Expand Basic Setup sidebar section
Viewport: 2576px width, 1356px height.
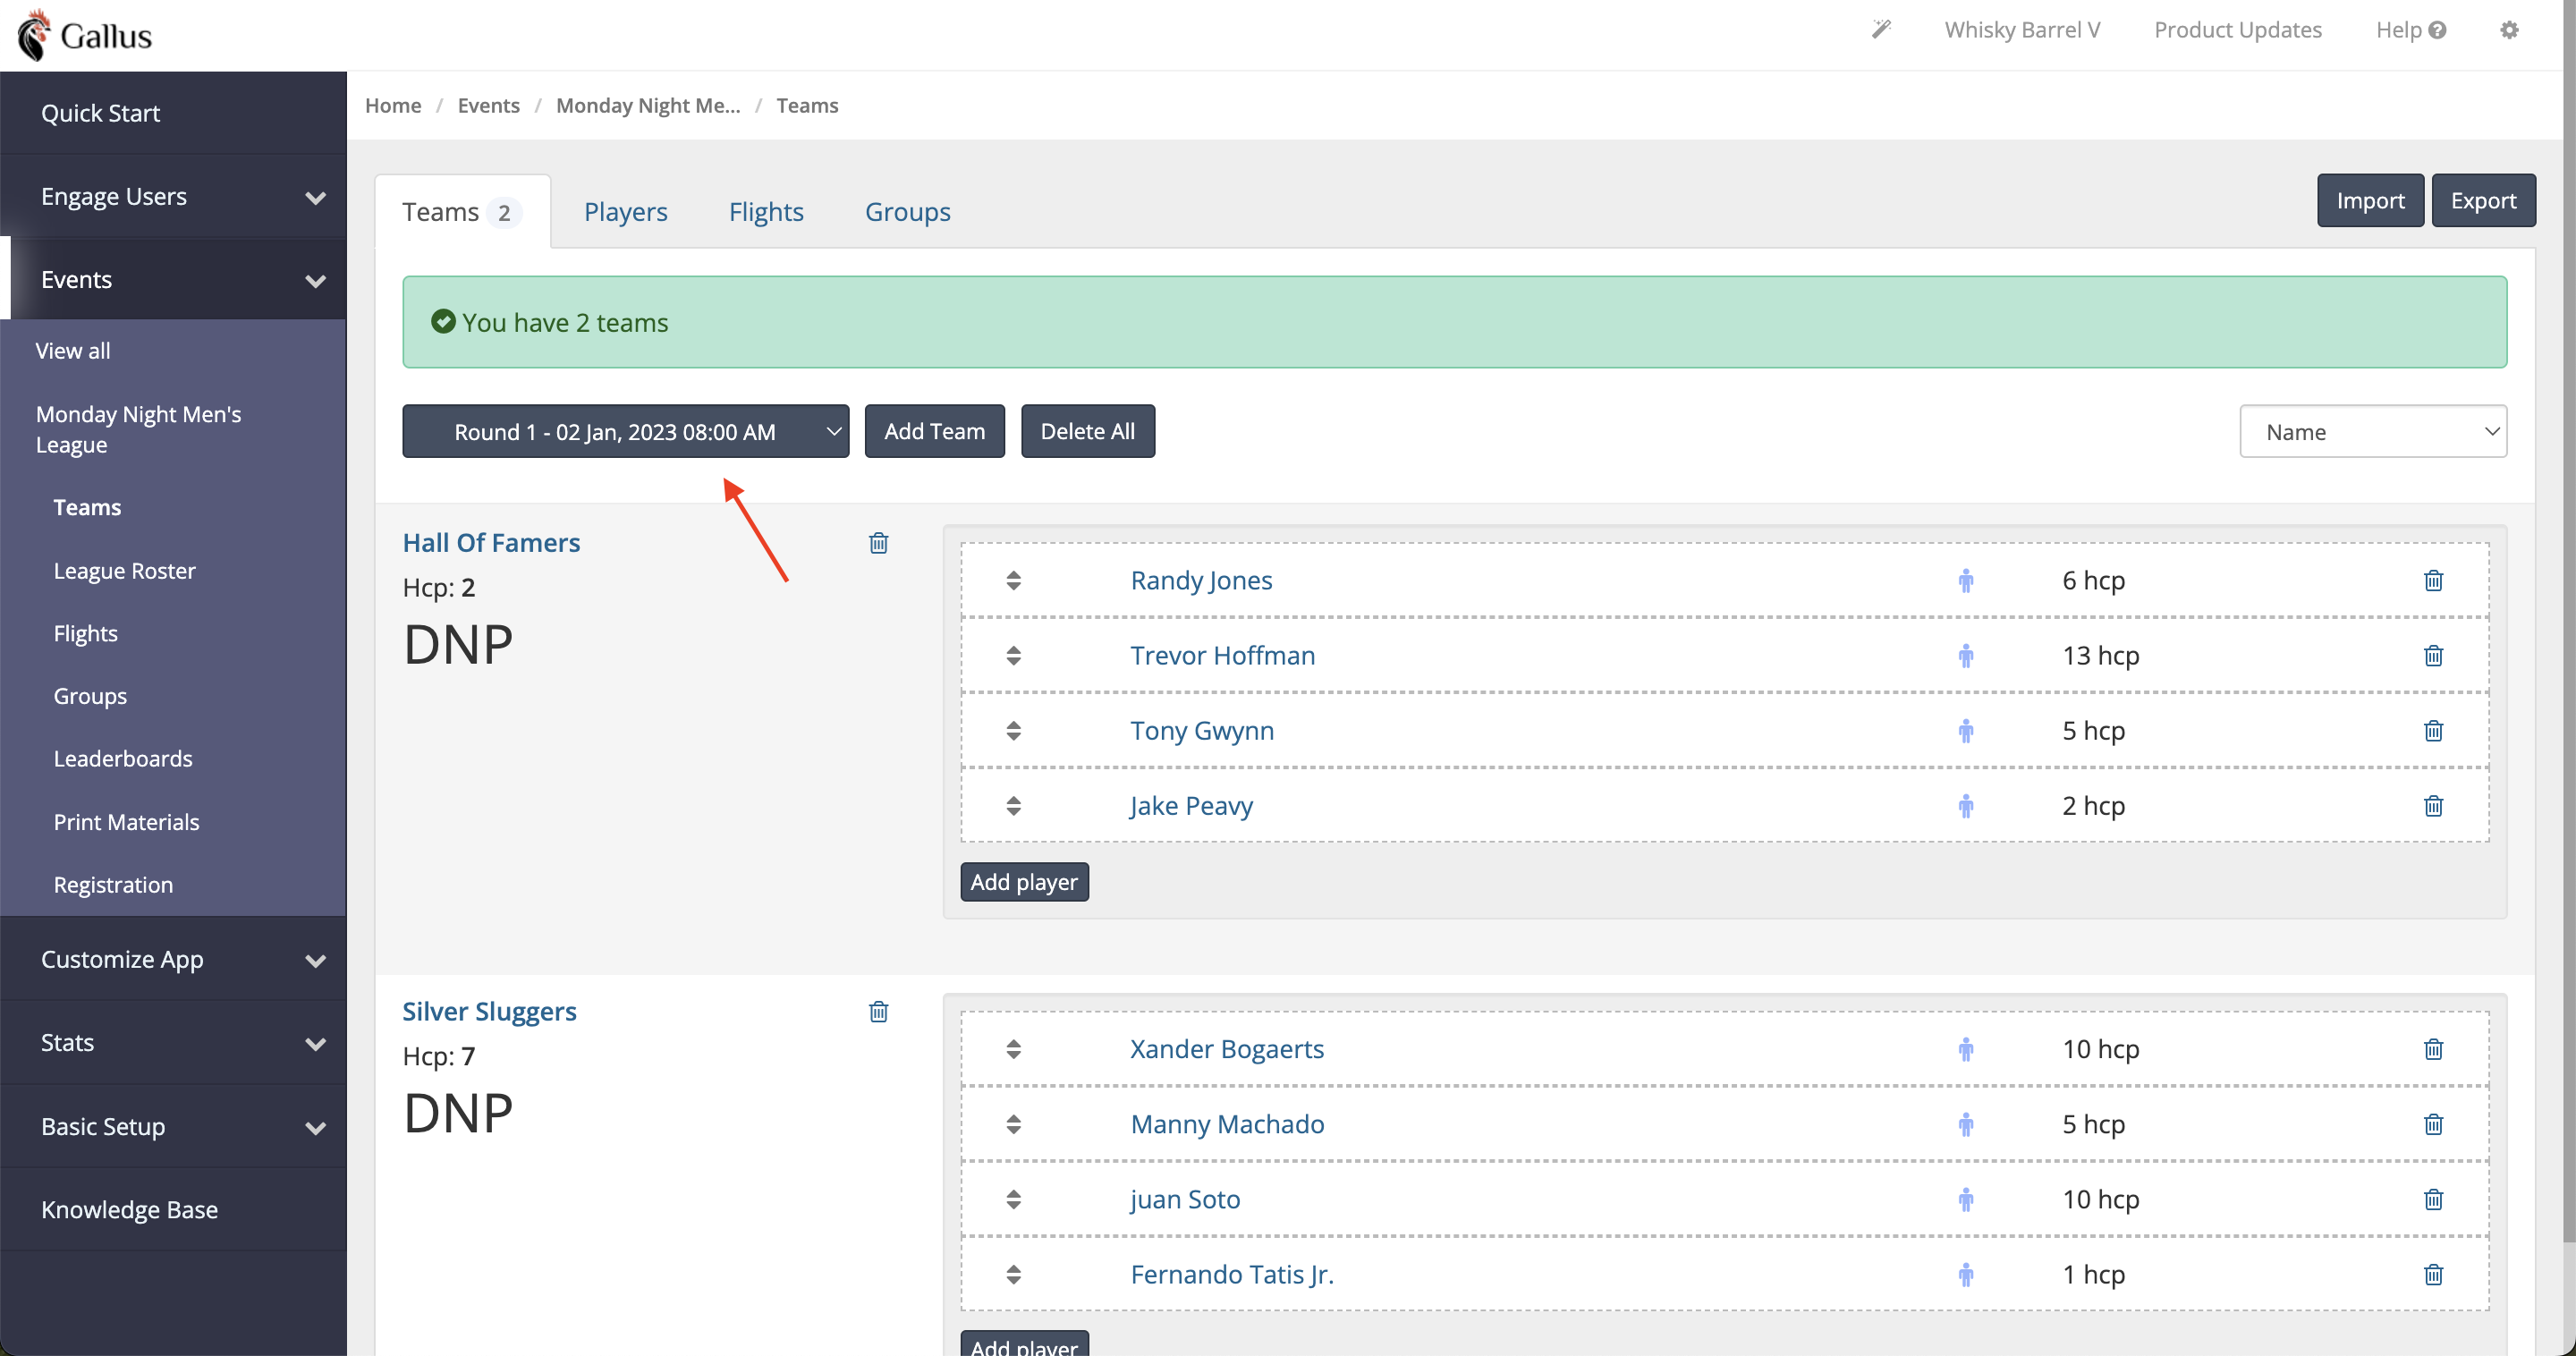click(x=174, y=1126)
